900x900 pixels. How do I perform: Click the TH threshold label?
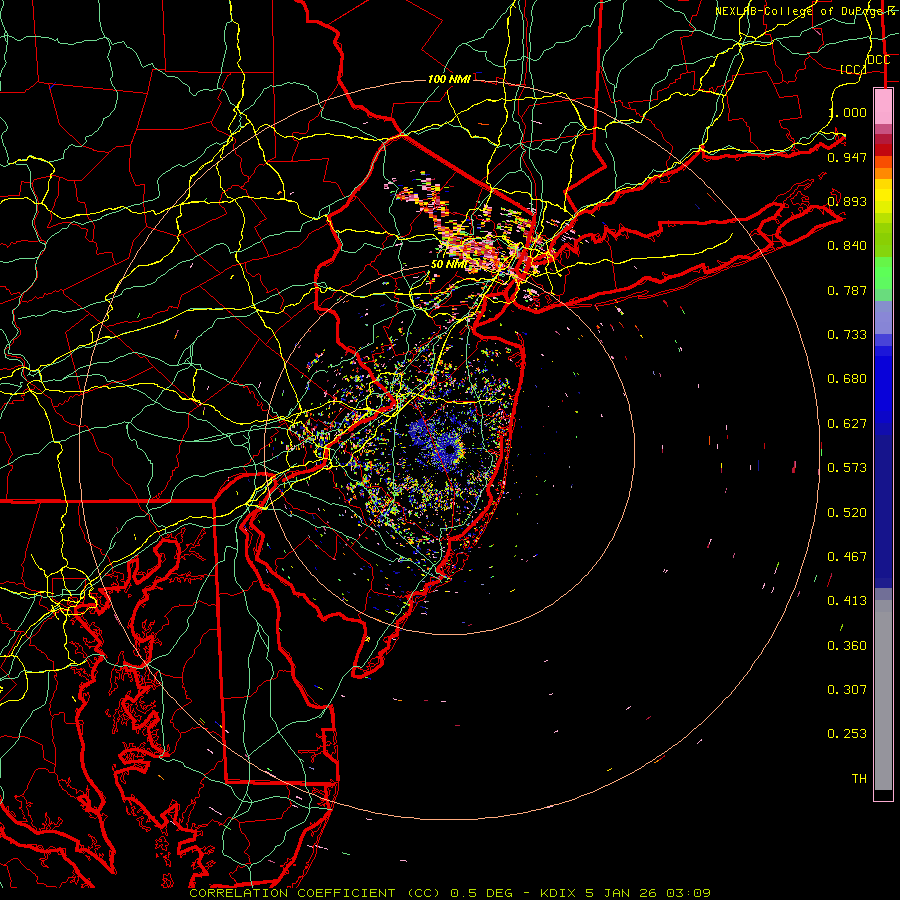point(859,779)
